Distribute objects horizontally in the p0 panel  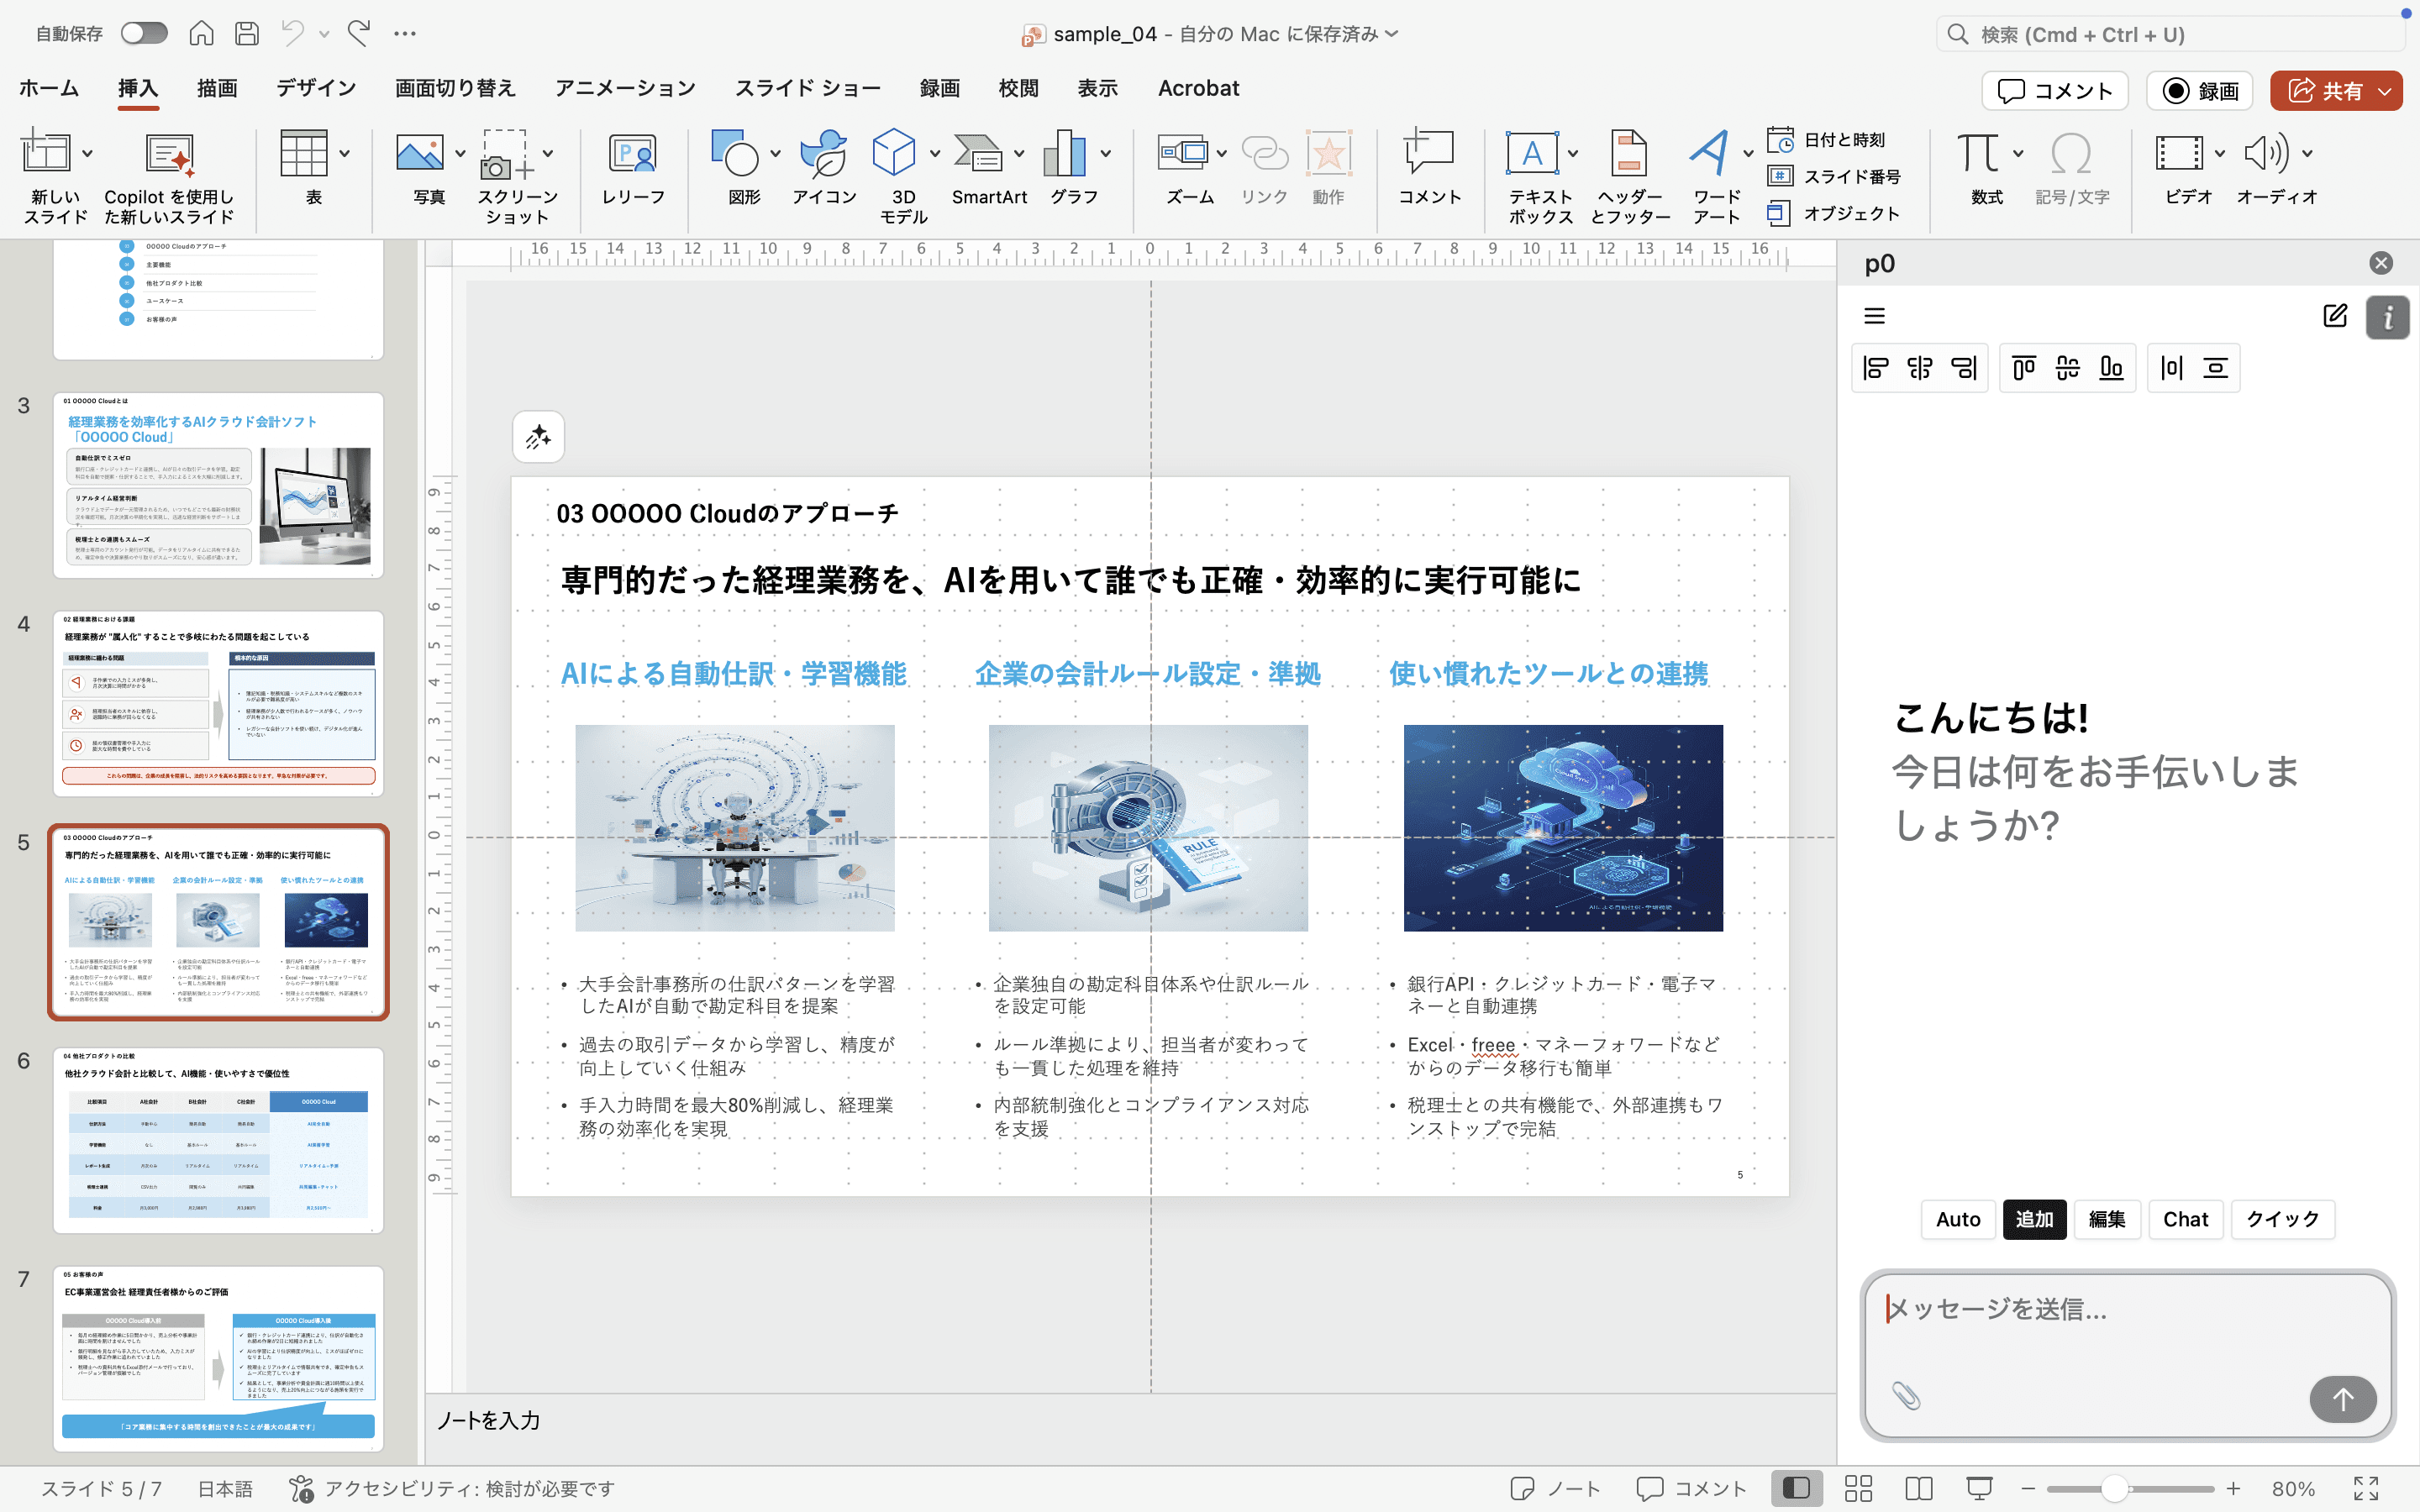pyautogui.click(x=2172, y=368)
